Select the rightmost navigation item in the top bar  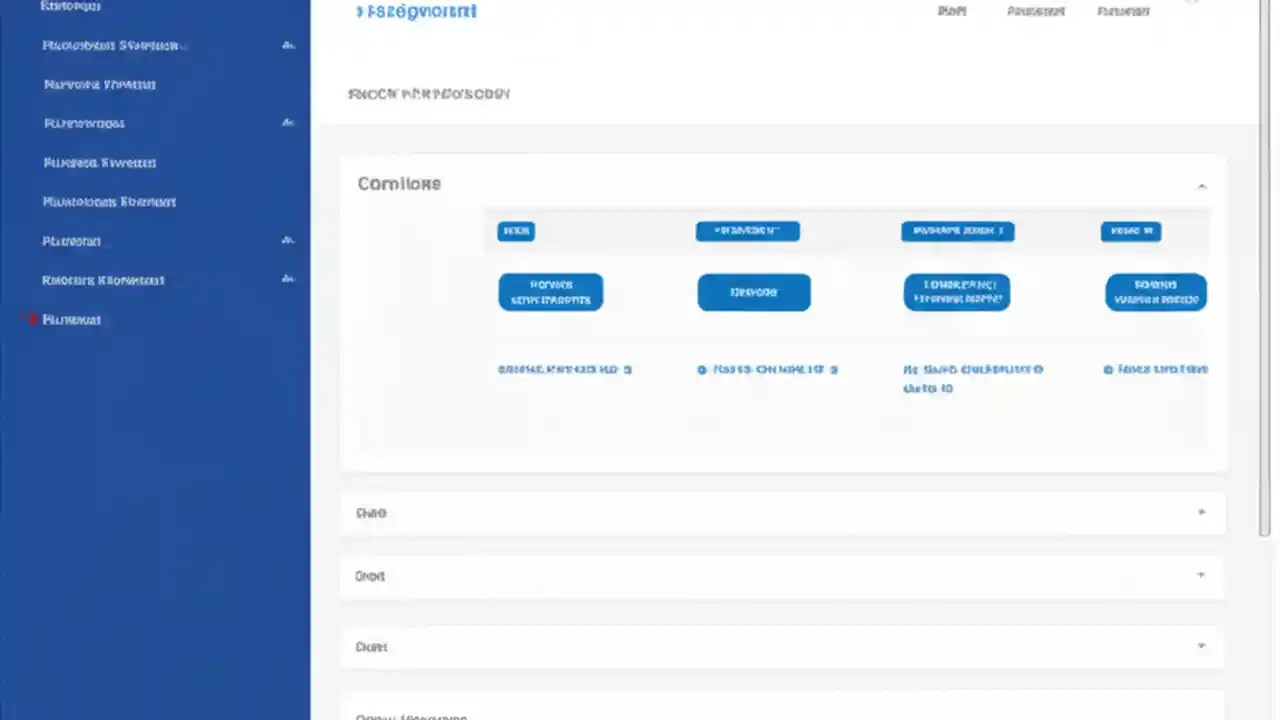1122,11
